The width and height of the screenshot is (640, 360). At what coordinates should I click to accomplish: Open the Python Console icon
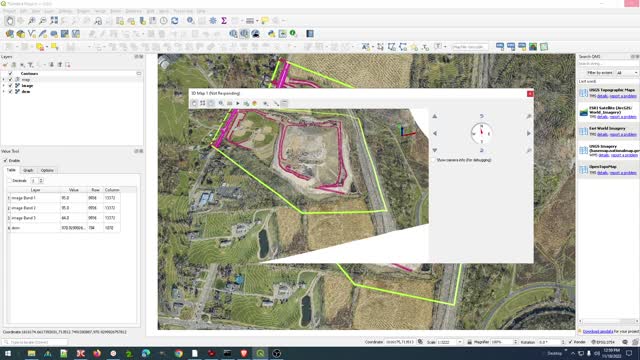[x=271, y=34]
